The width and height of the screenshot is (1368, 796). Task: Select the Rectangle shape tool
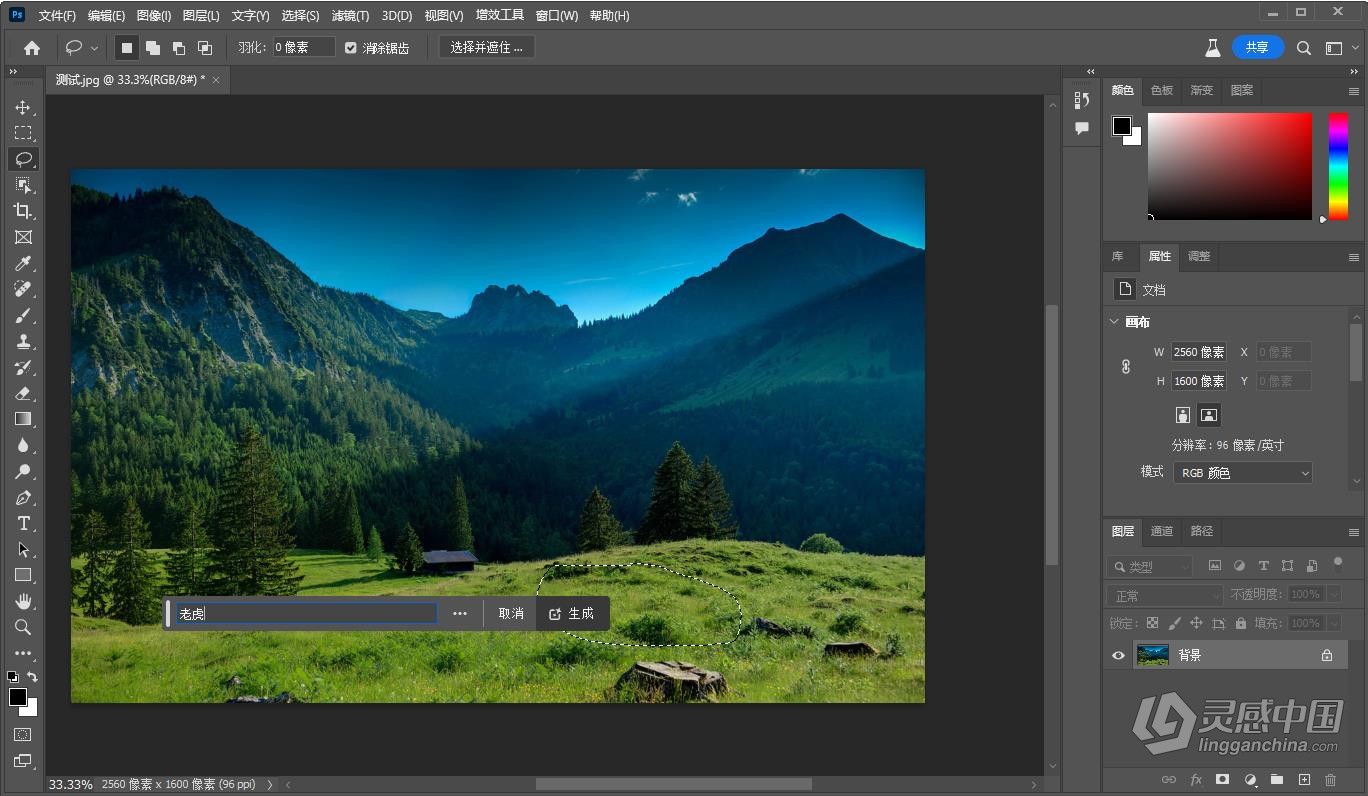23,575
